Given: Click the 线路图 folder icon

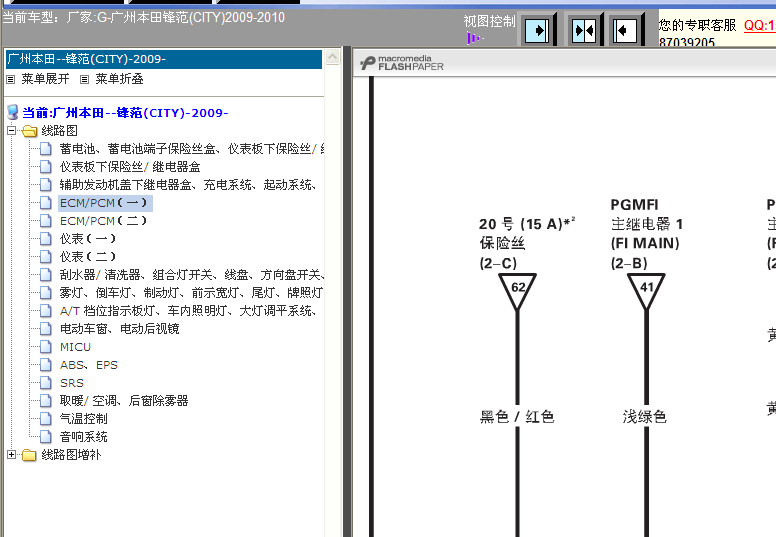Looking at the screenshot, I should [30, 131].
